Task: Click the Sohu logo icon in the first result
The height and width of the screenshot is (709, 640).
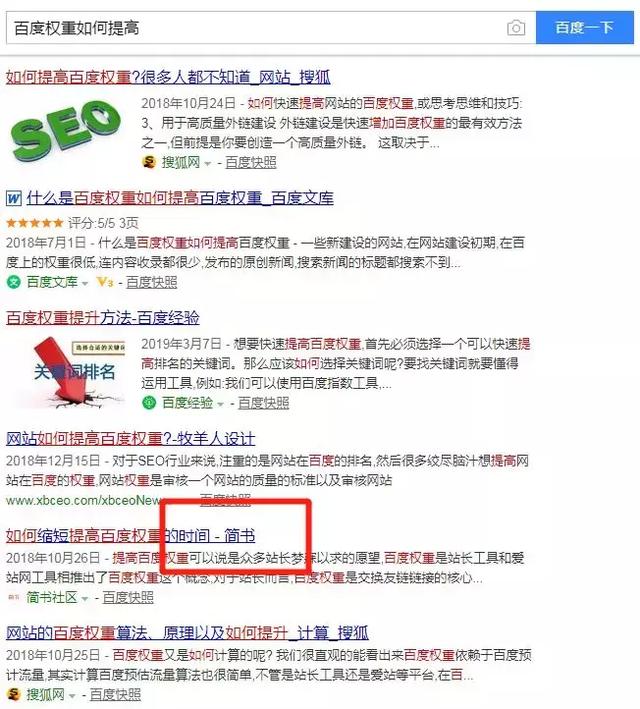Action: tap(149, 162)
